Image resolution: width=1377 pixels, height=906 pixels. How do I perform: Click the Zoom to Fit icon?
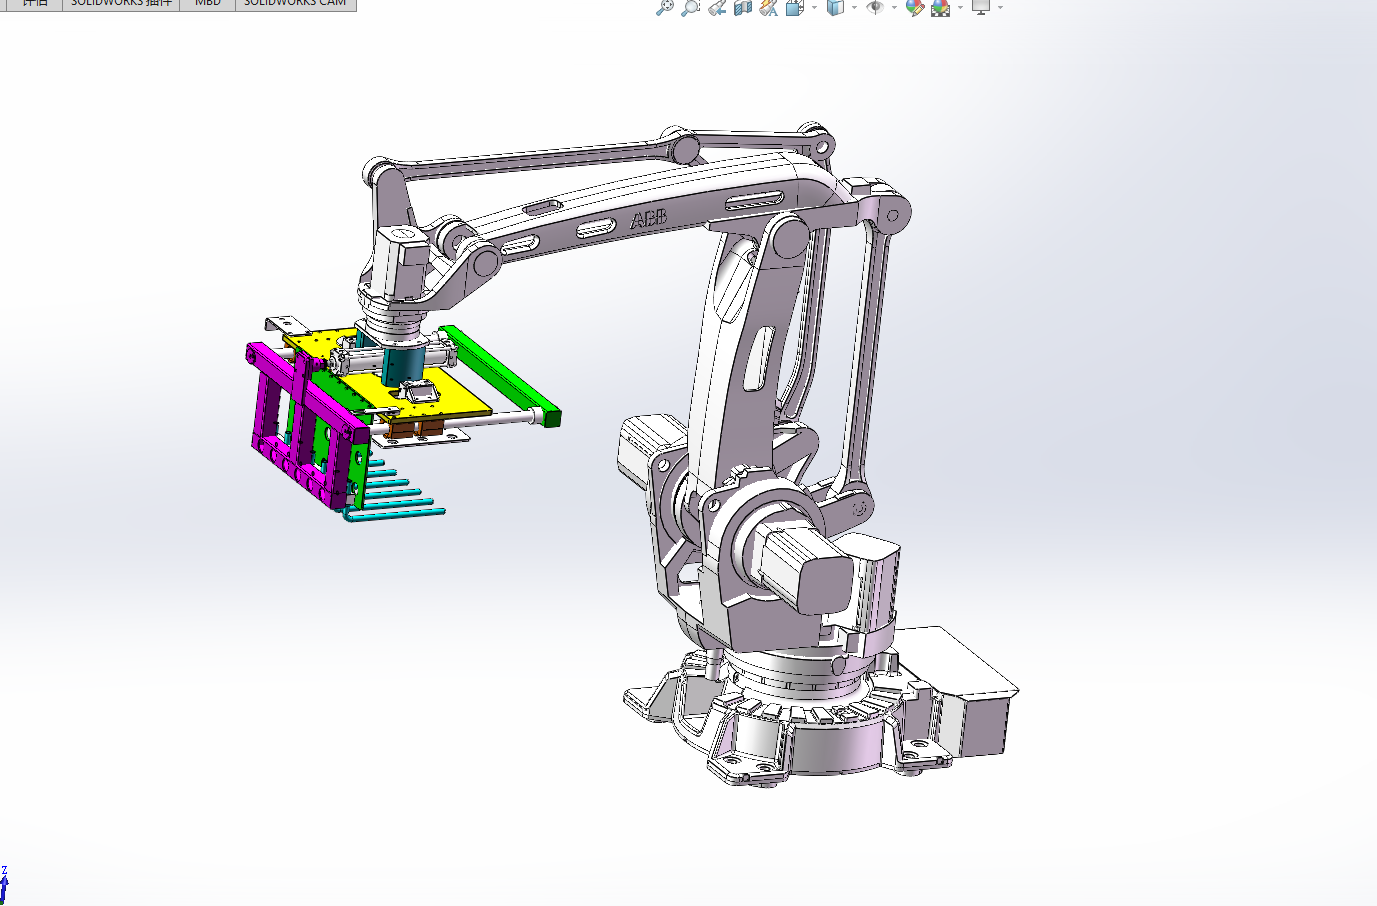click(x=664, y=7)
